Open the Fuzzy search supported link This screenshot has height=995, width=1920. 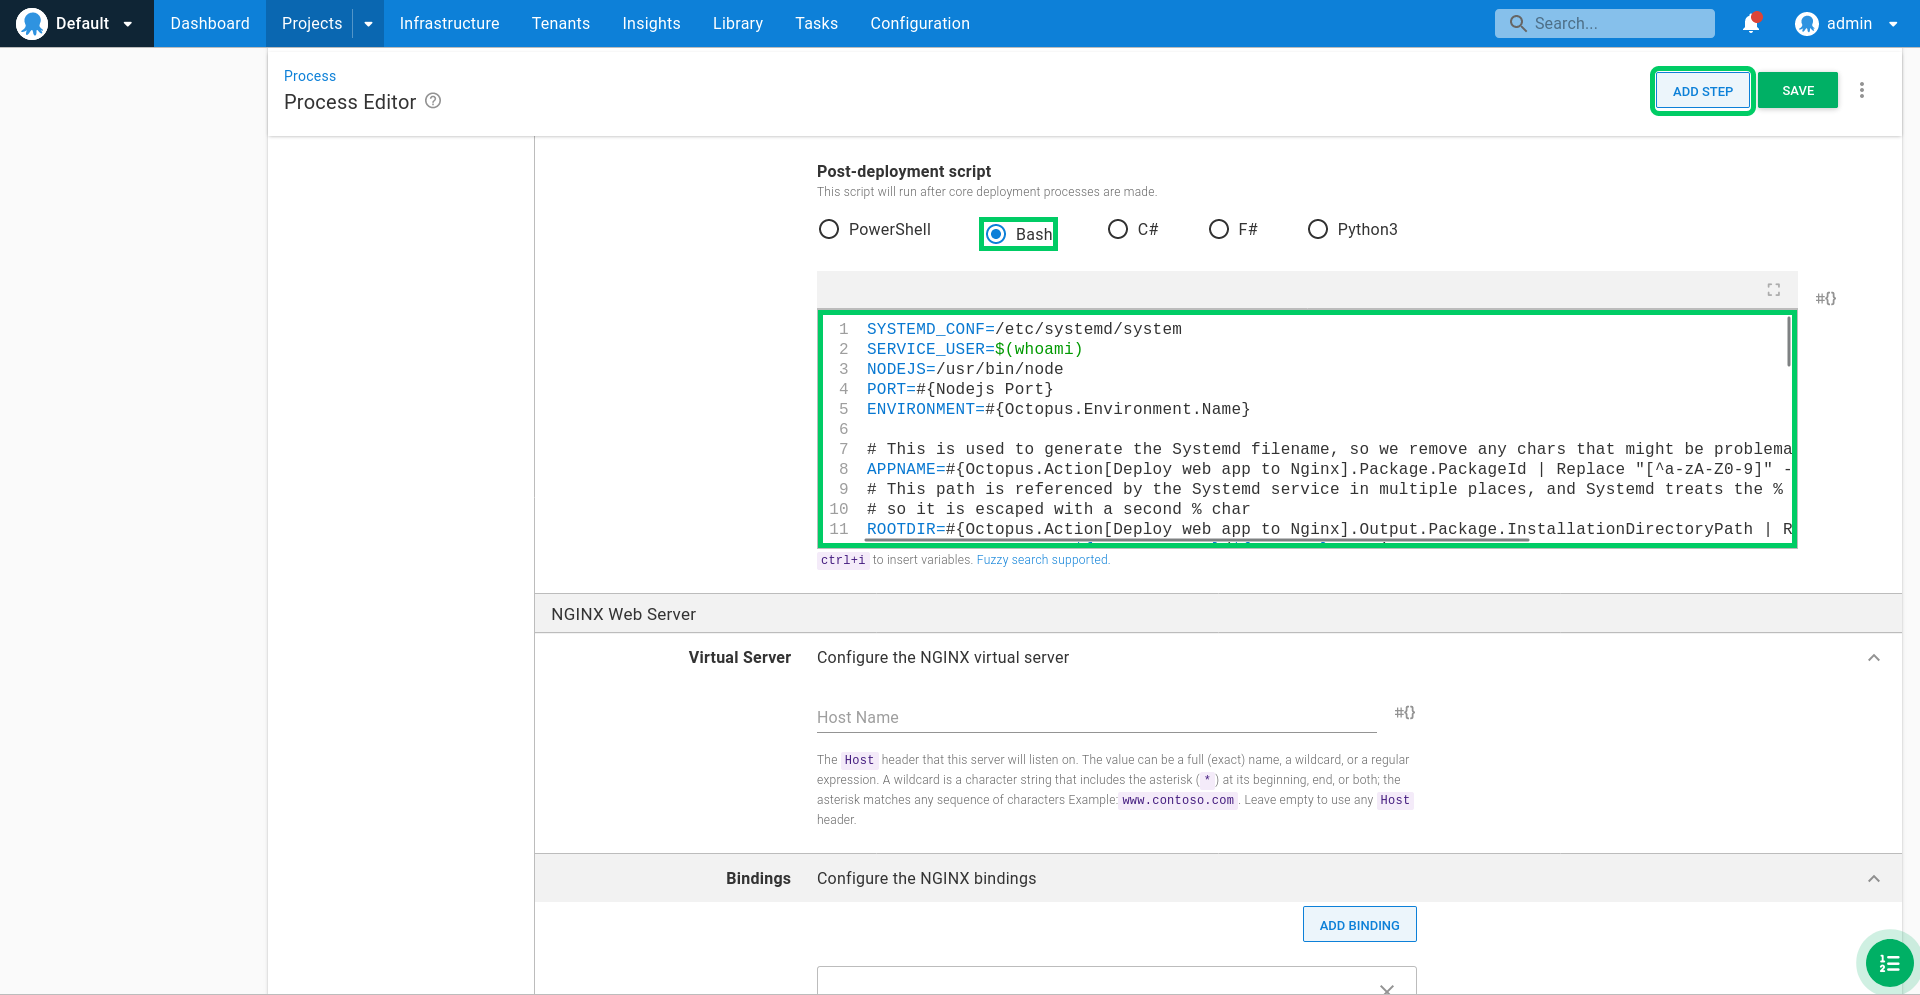point(1043,560)
